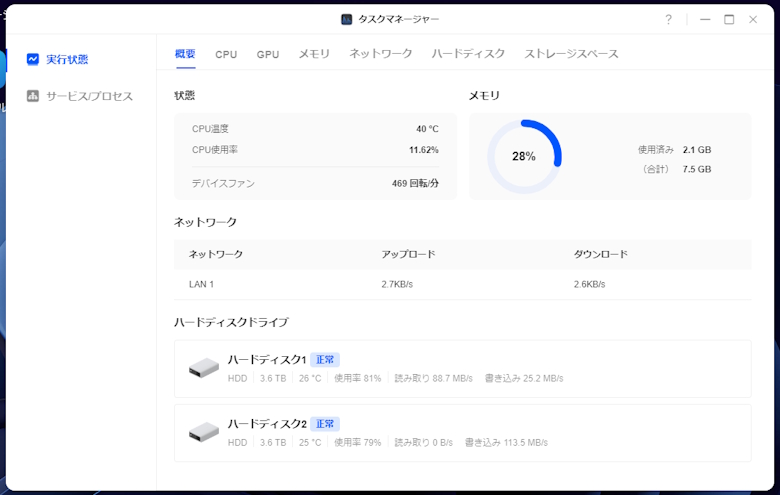
Task: Go to the ネットワーク tab
Action: 380,54
